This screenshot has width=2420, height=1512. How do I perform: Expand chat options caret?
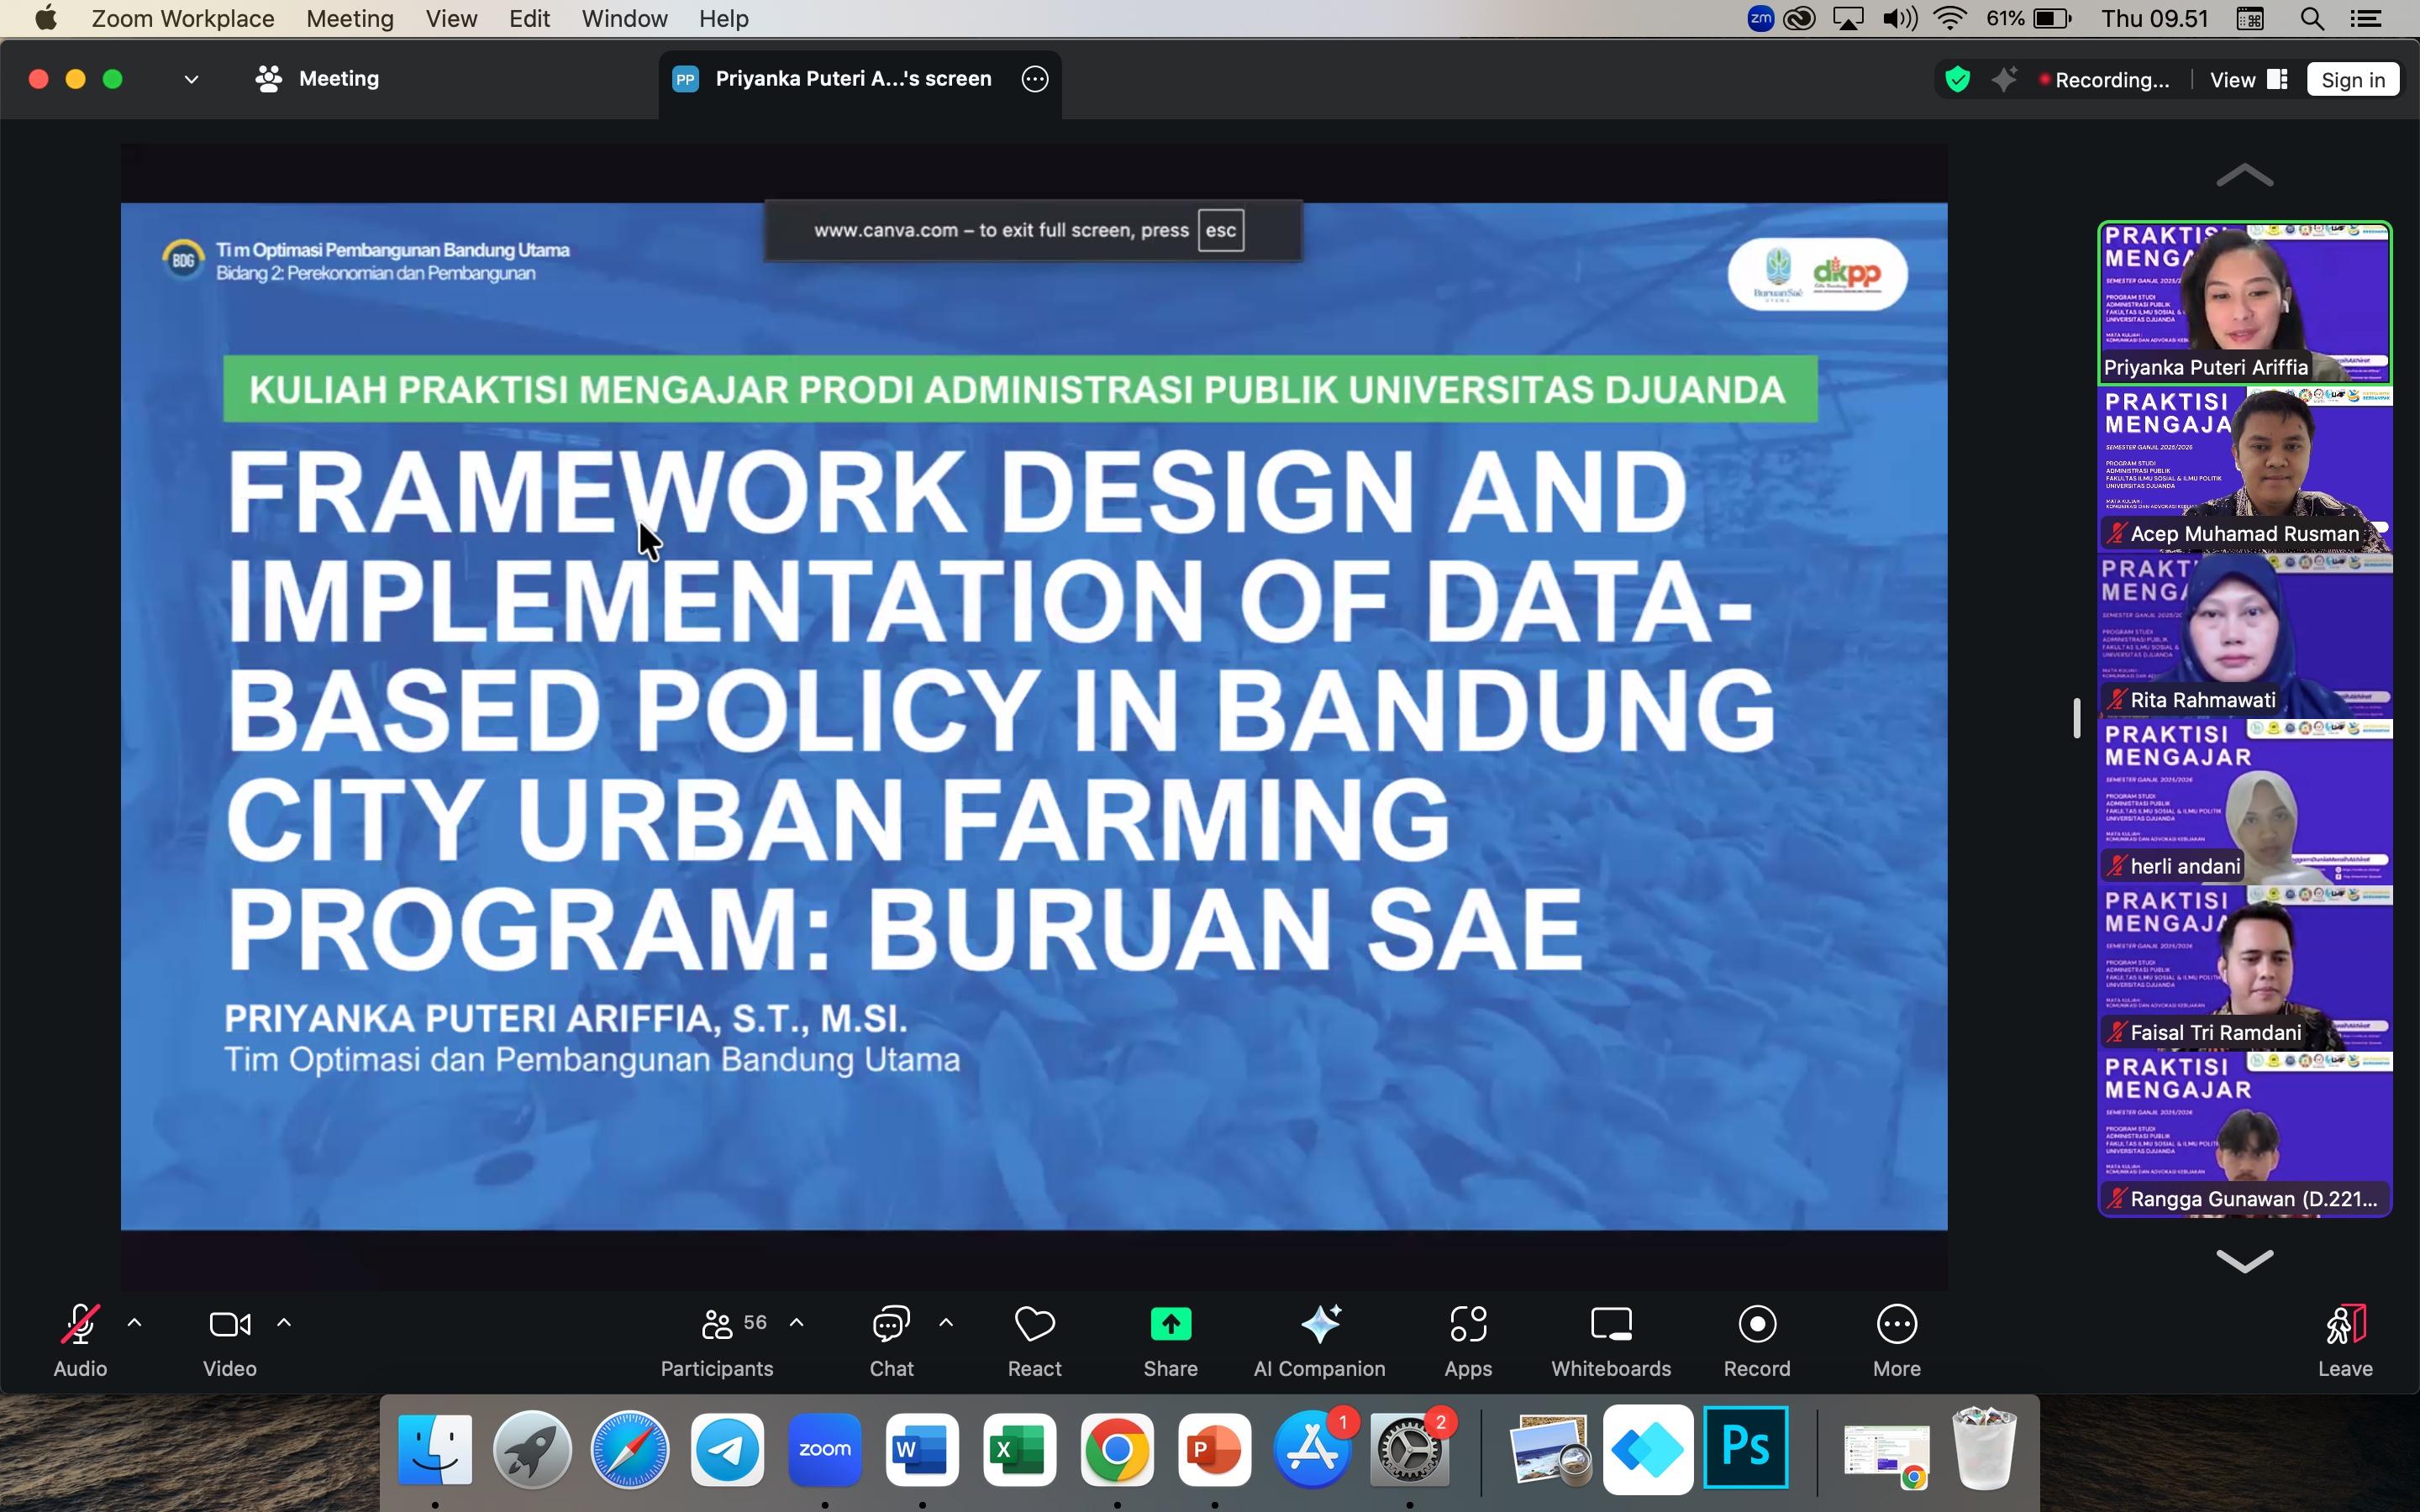[x=946, y=1323]
